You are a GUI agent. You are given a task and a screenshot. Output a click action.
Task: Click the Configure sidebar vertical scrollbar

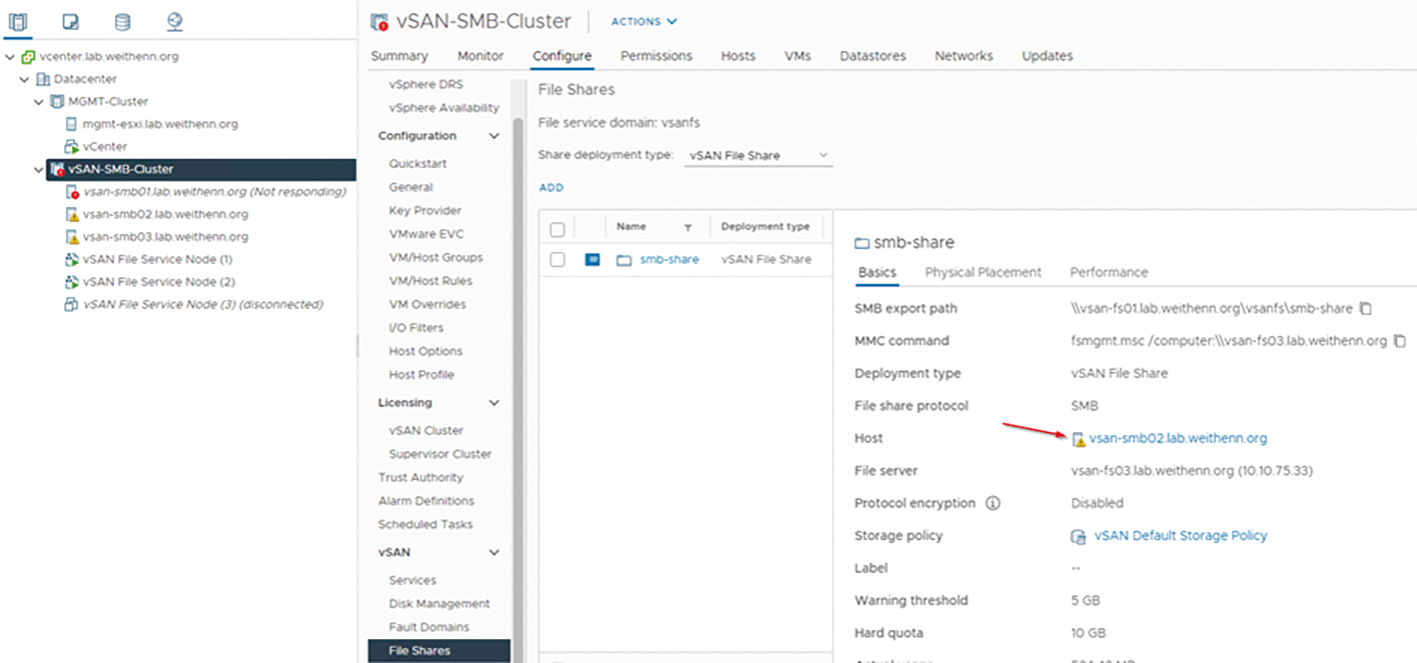tap(518, 390)
